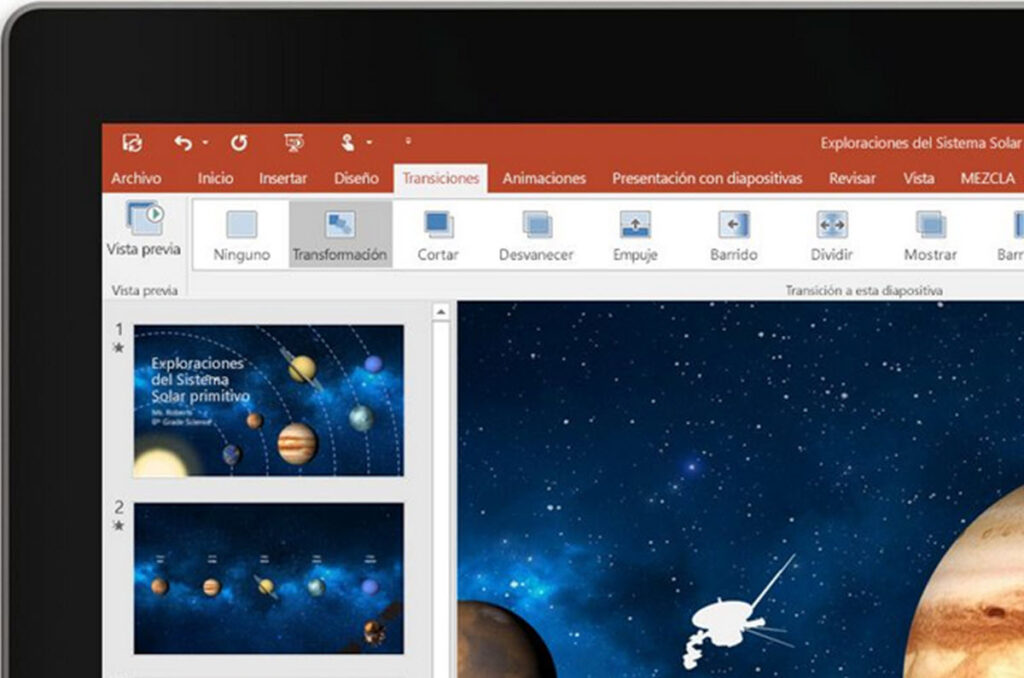
Task: Select the Mostrar transition
Action: pyautogui.click(x=930, y=236)
